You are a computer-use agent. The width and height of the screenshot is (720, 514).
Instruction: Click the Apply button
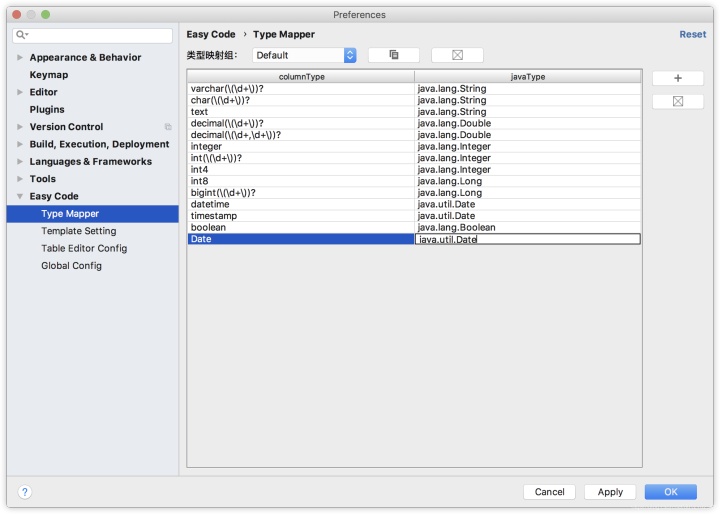(x=610, y=492)
